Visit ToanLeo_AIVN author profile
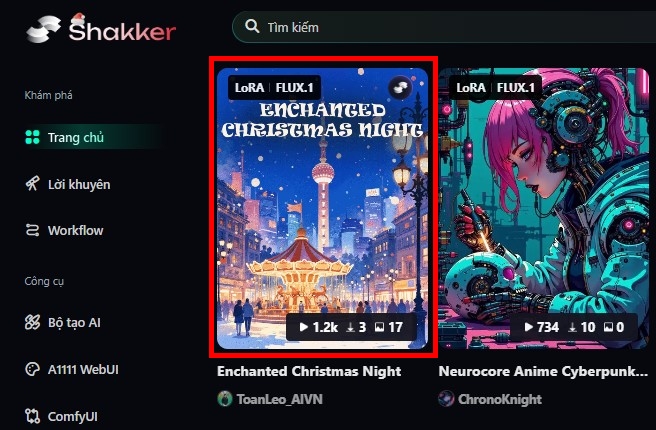 [x=279, y=399]
